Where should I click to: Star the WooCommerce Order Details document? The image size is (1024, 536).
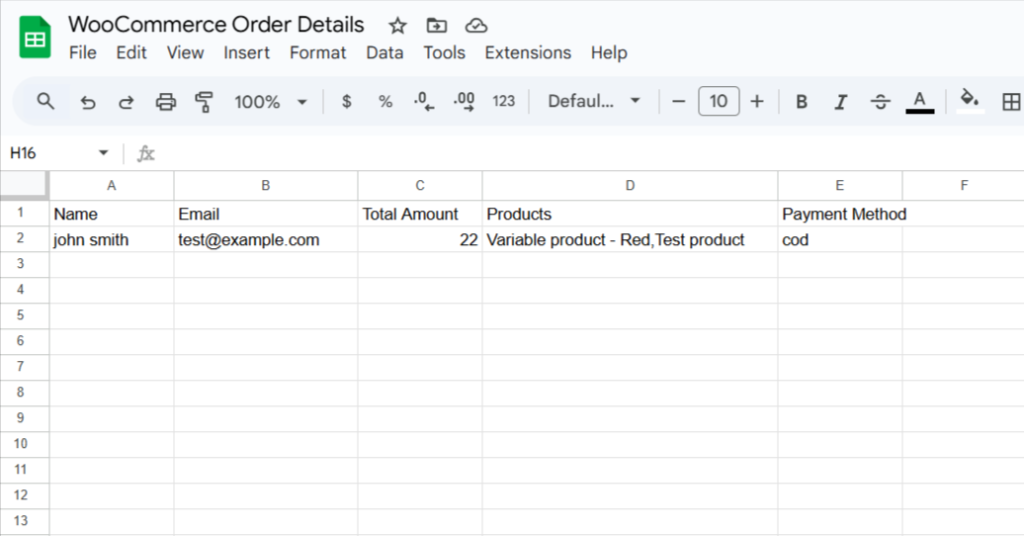(x=398, y=26)
